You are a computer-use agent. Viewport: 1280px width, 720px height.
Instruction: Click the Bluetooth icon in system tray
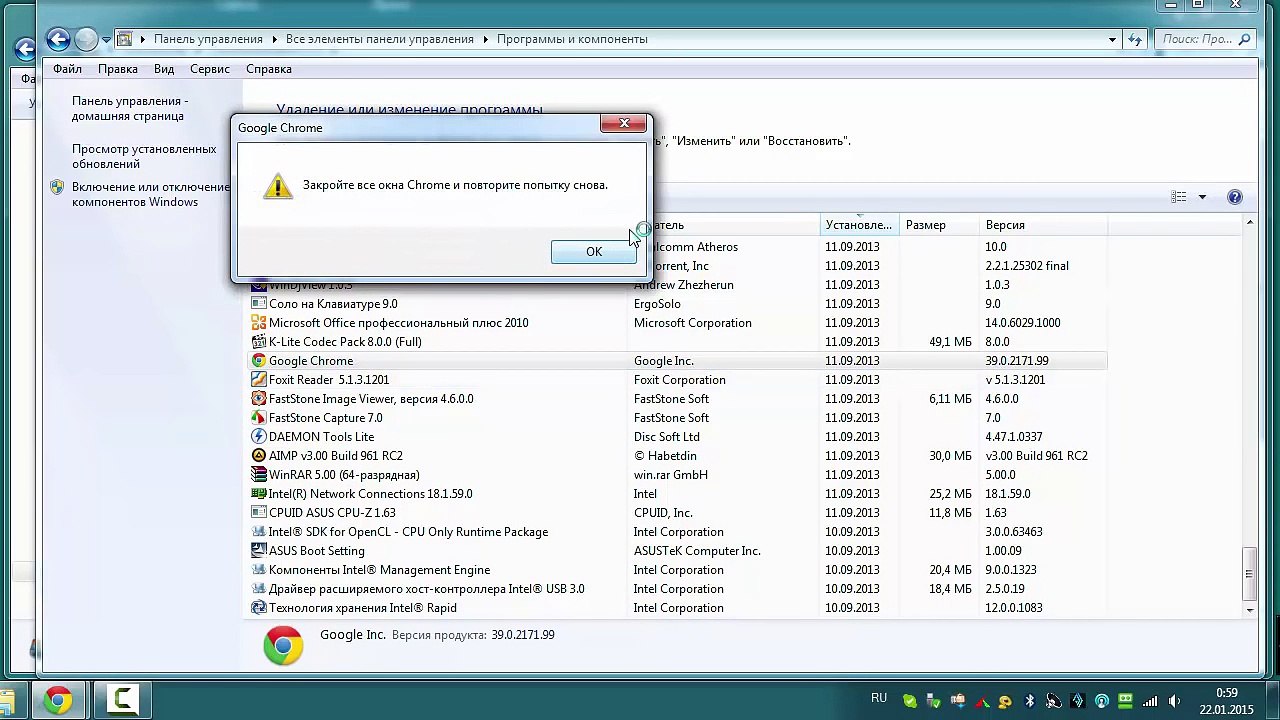(1030, 701)
